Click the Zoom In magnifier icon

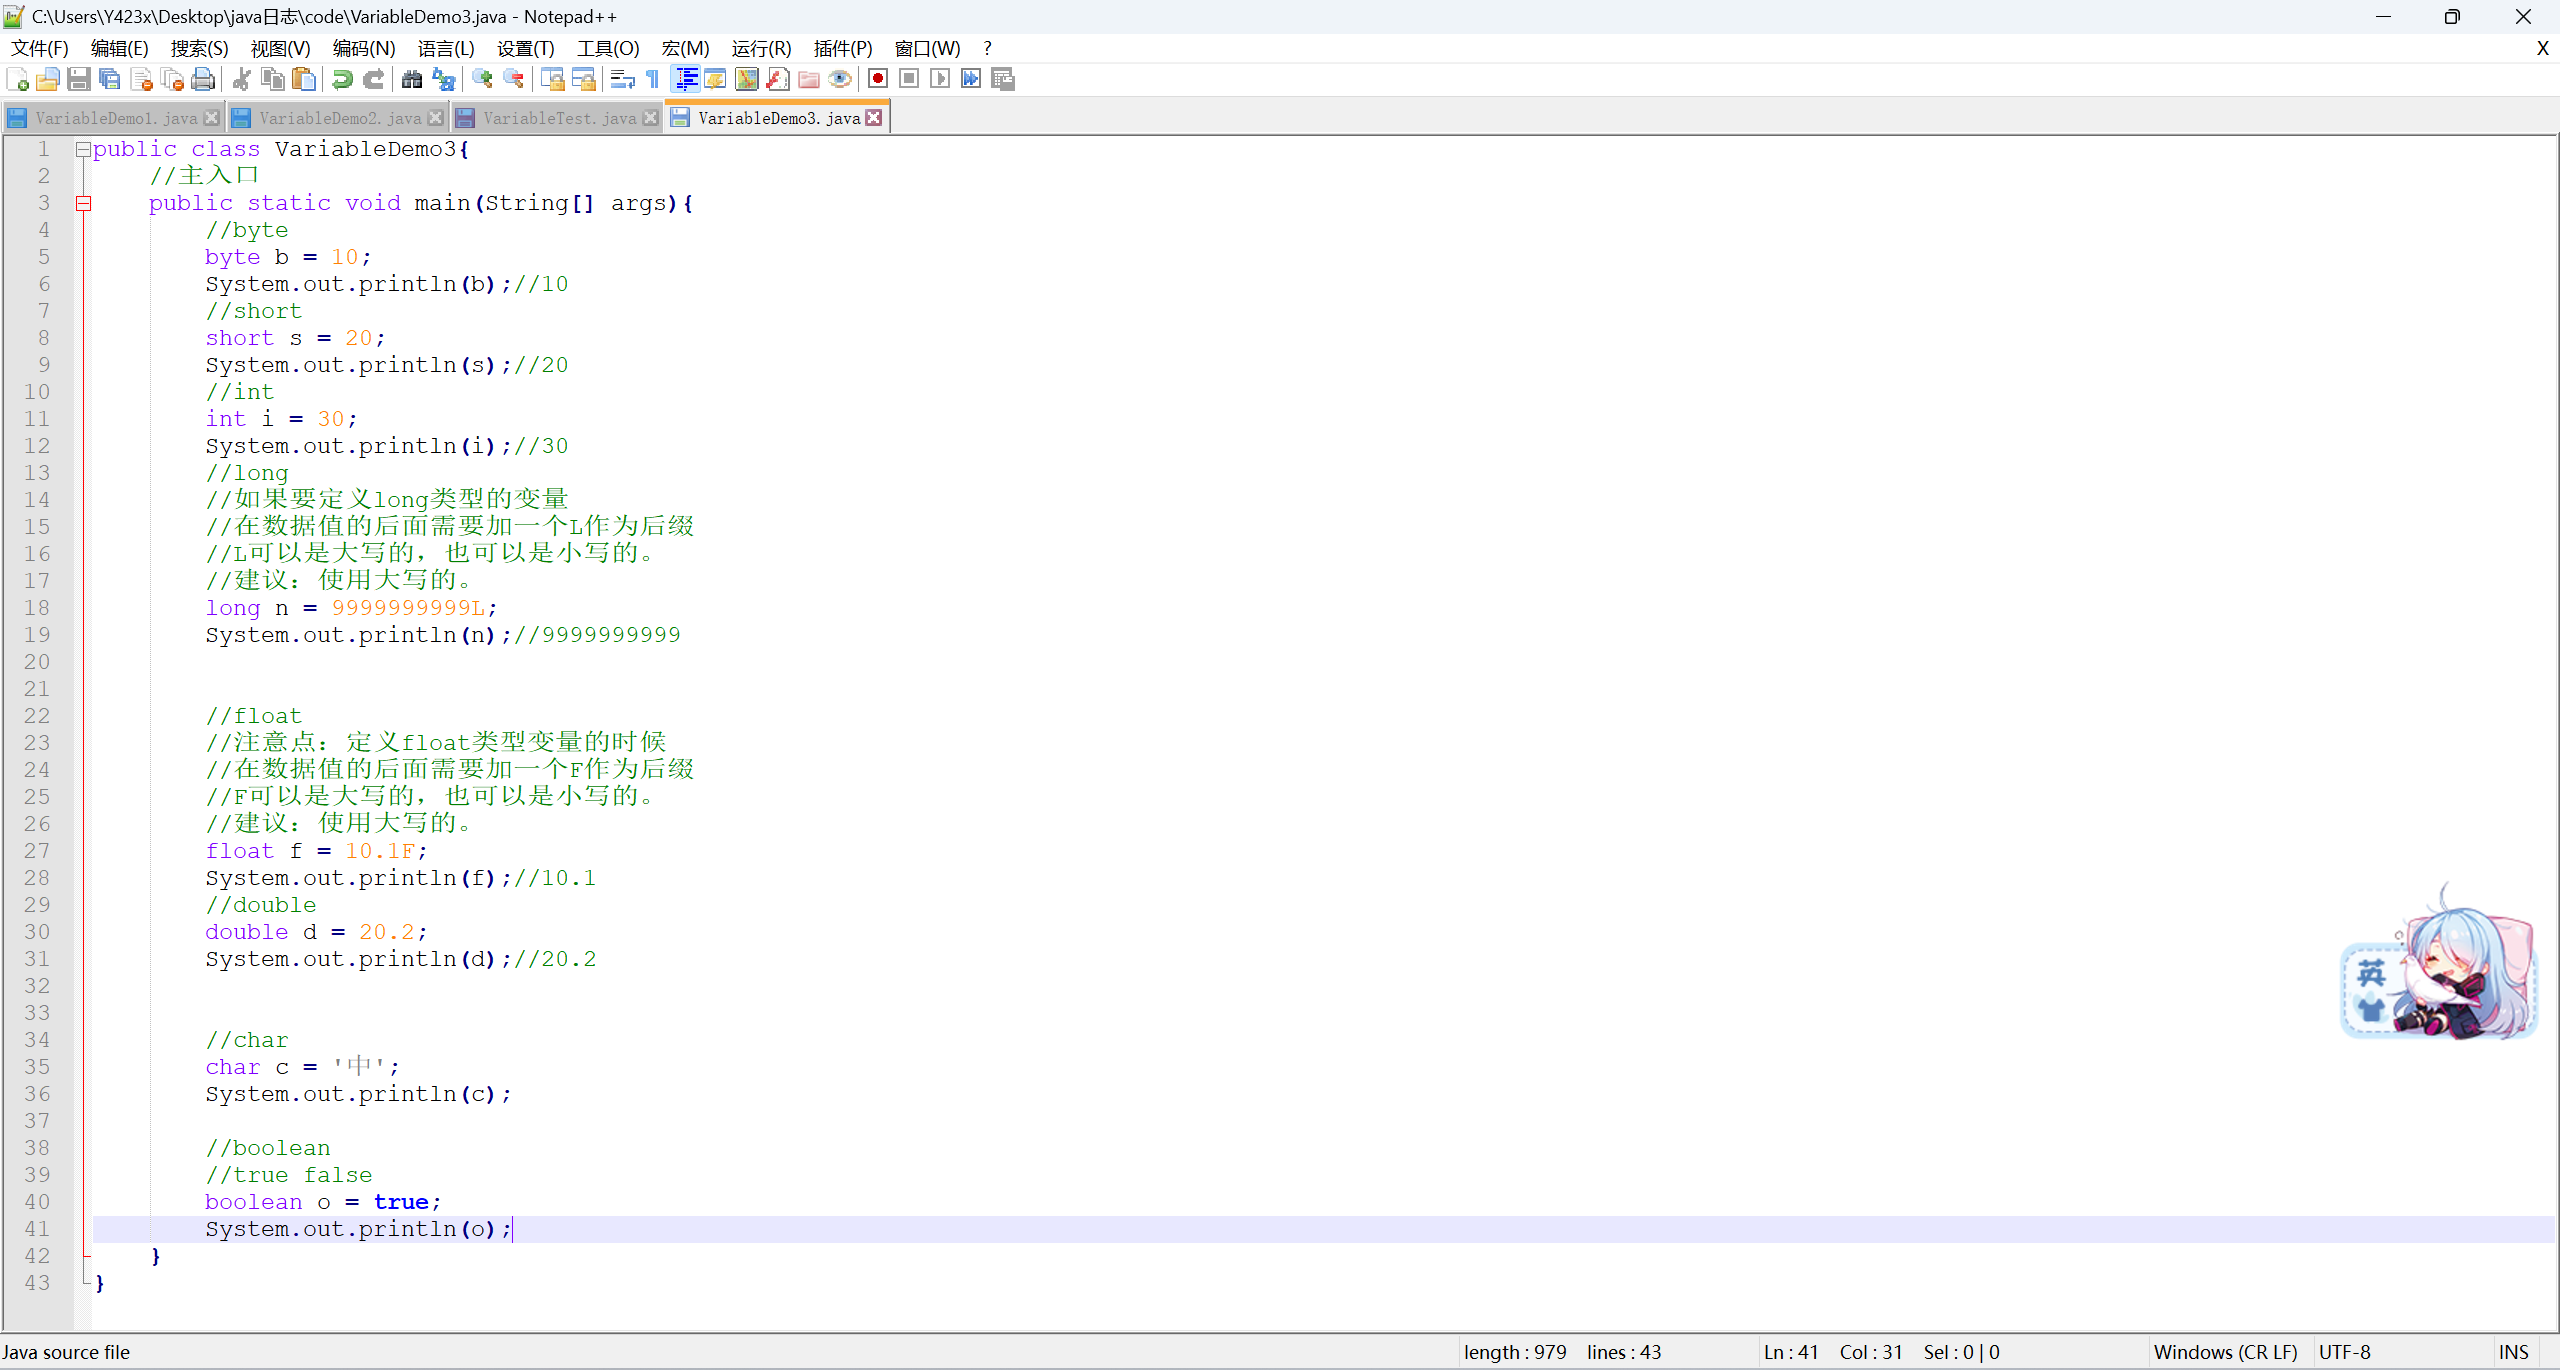pos(482,79)
